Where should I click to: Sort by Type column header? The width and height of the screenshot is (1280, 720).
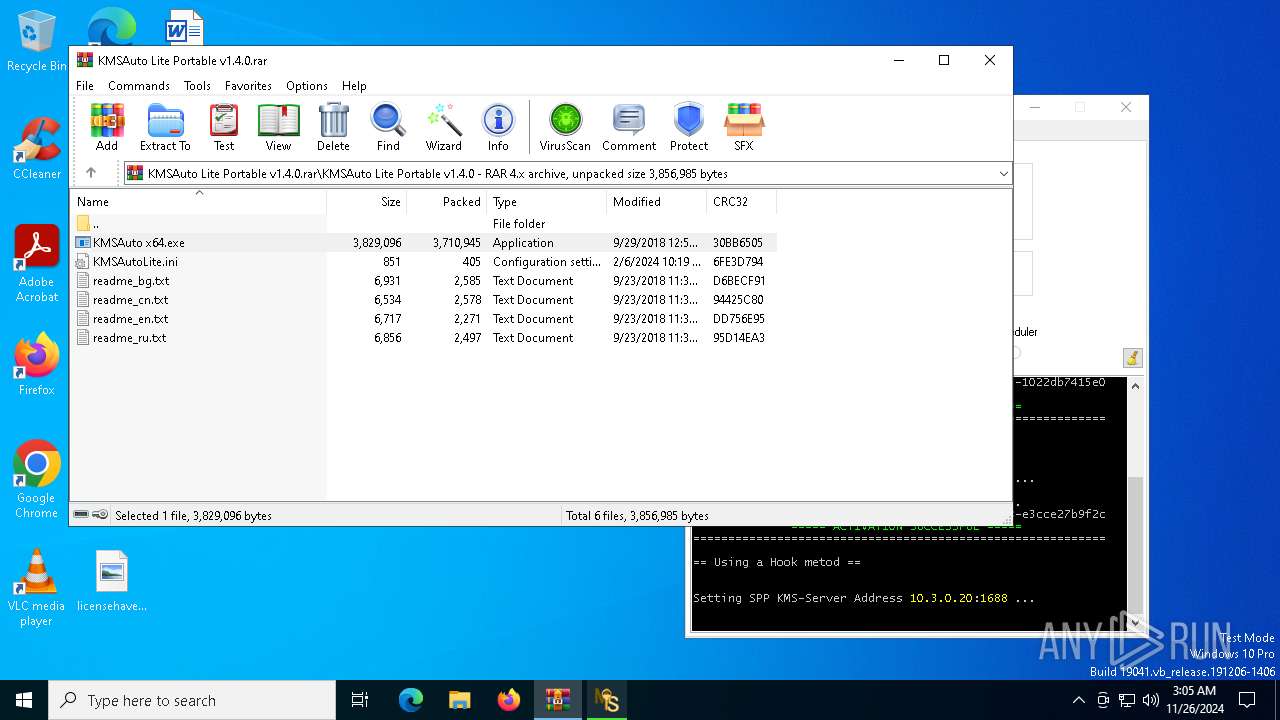pos(547,202)
